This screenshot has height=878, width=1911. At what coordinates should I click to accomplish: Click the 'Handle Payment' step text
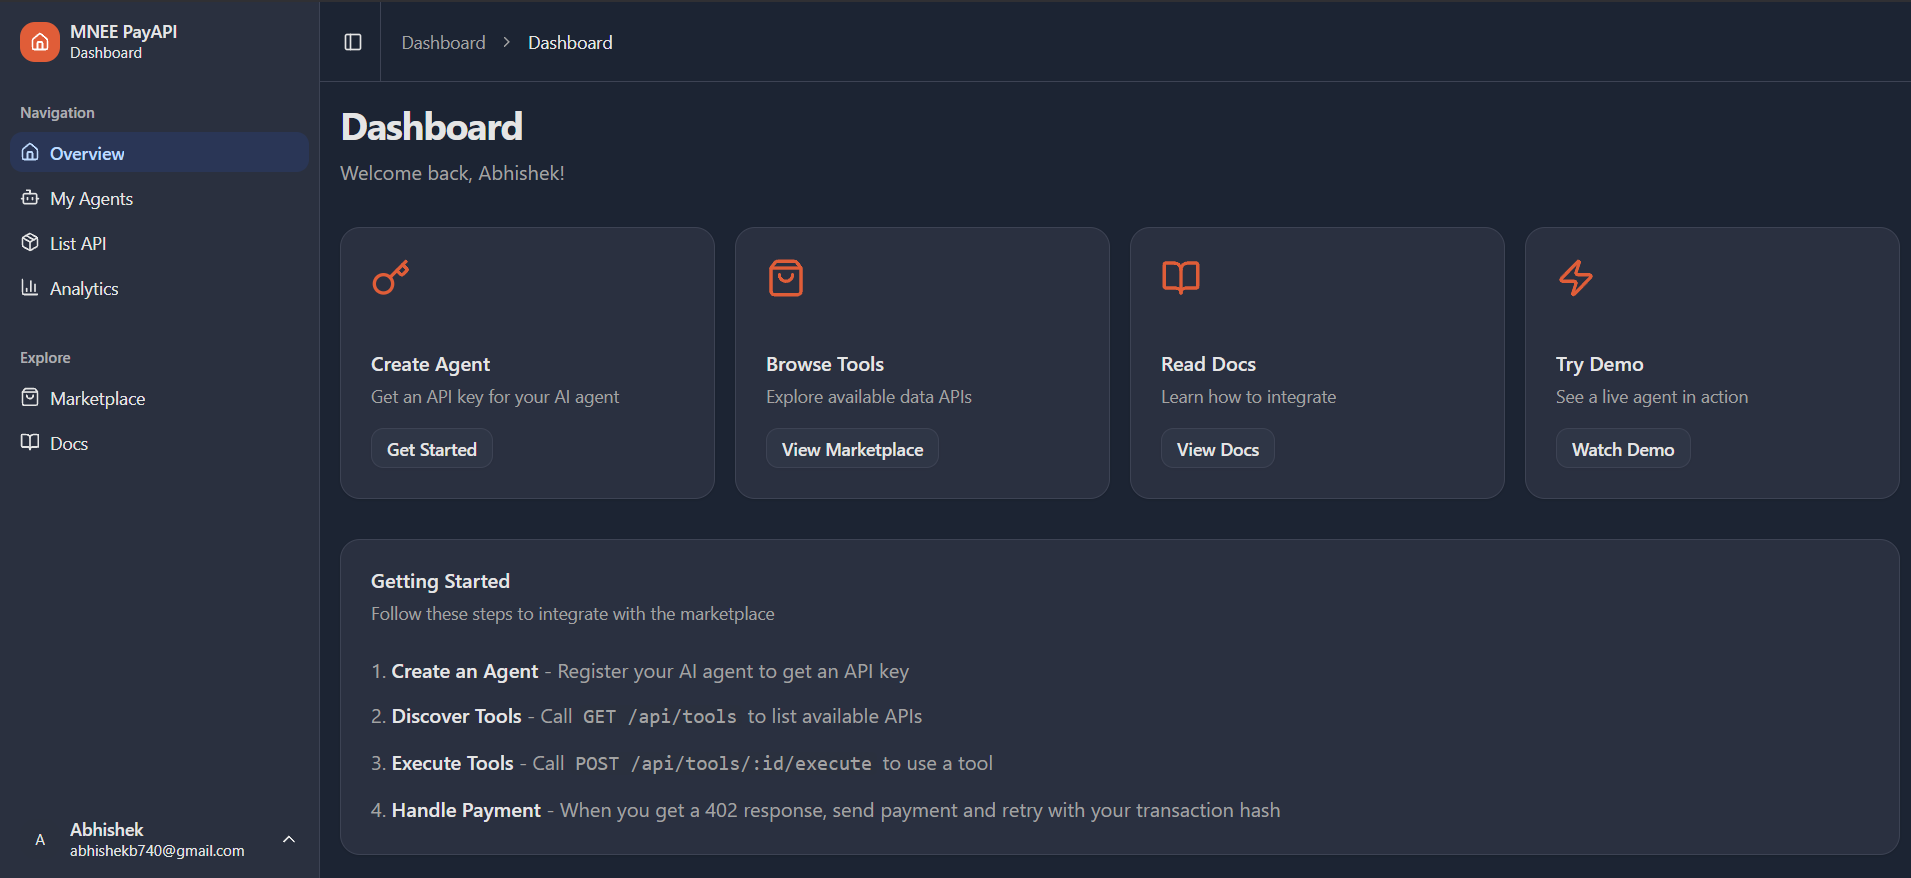click(x=466, y=810)
